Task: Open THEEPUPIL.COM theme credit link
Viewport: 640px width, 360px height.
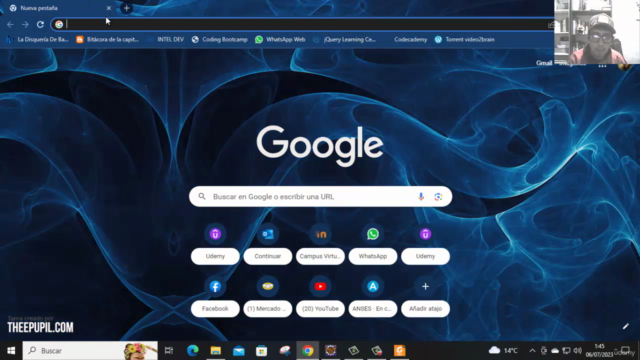Action: pos(40,327)
